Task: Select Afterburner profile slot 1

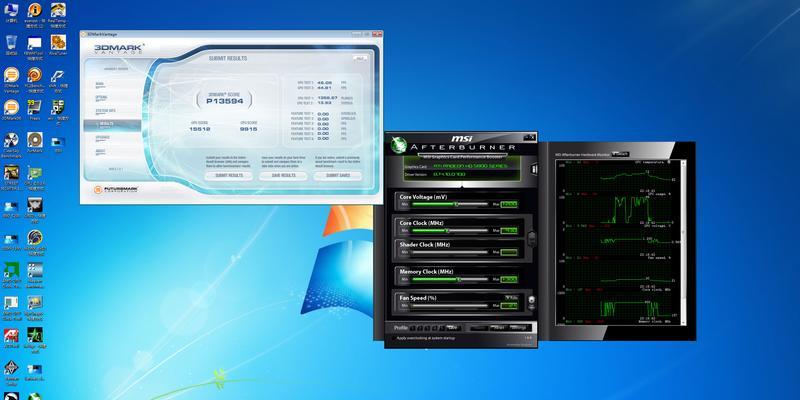Action: coord(413,328)
